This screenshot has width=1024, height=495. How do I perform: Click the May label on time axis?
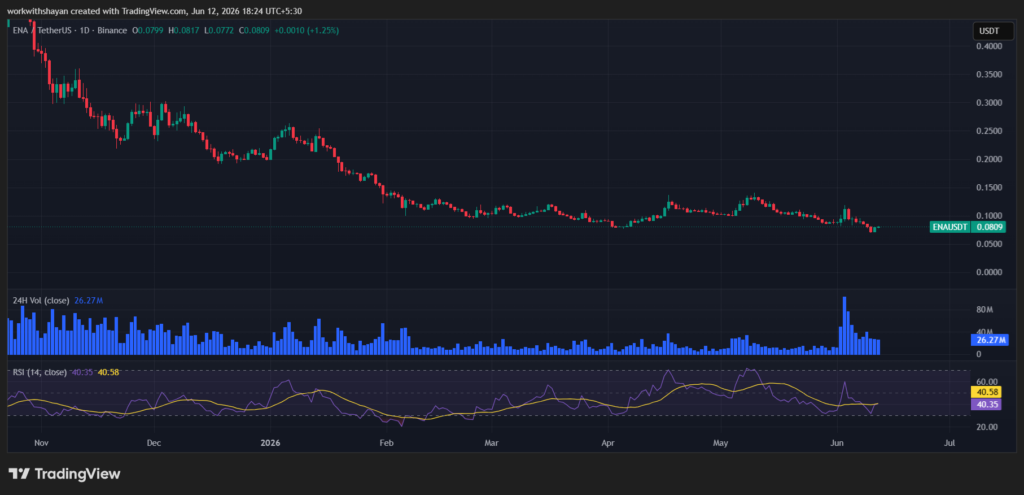coord(720,443)
